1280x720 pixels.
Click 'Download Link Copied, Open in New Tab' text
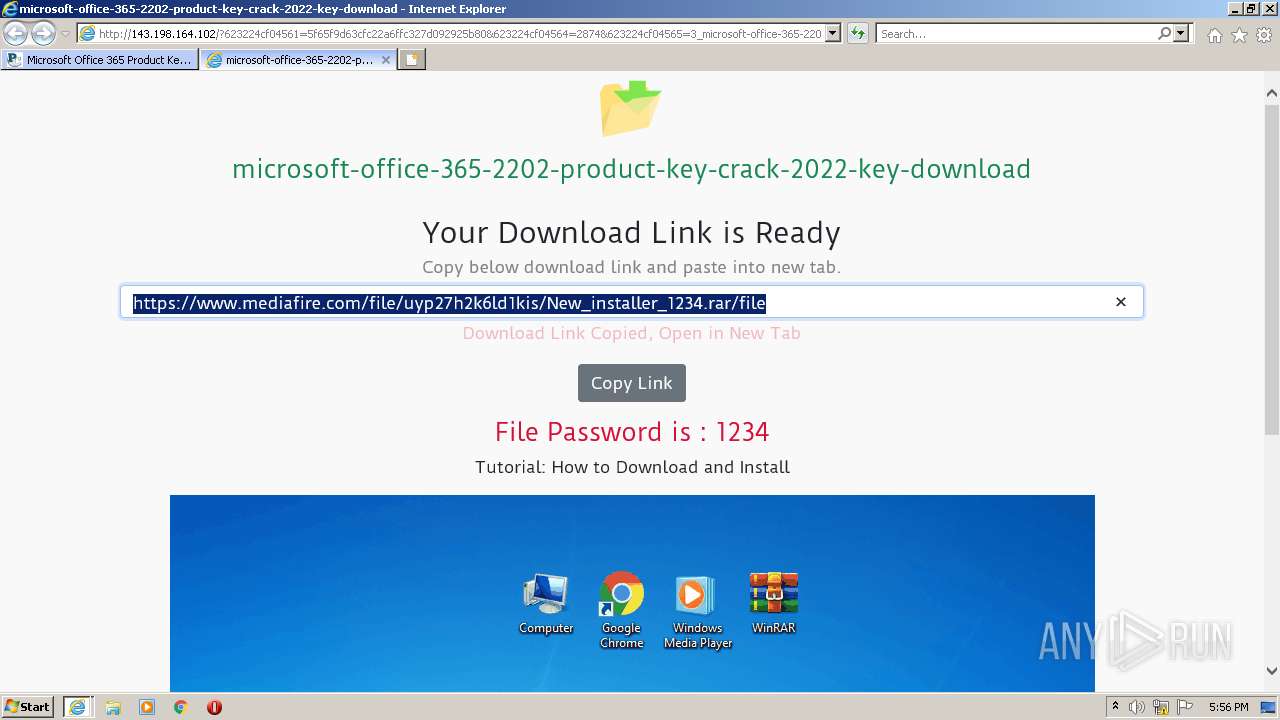point(631,333)
